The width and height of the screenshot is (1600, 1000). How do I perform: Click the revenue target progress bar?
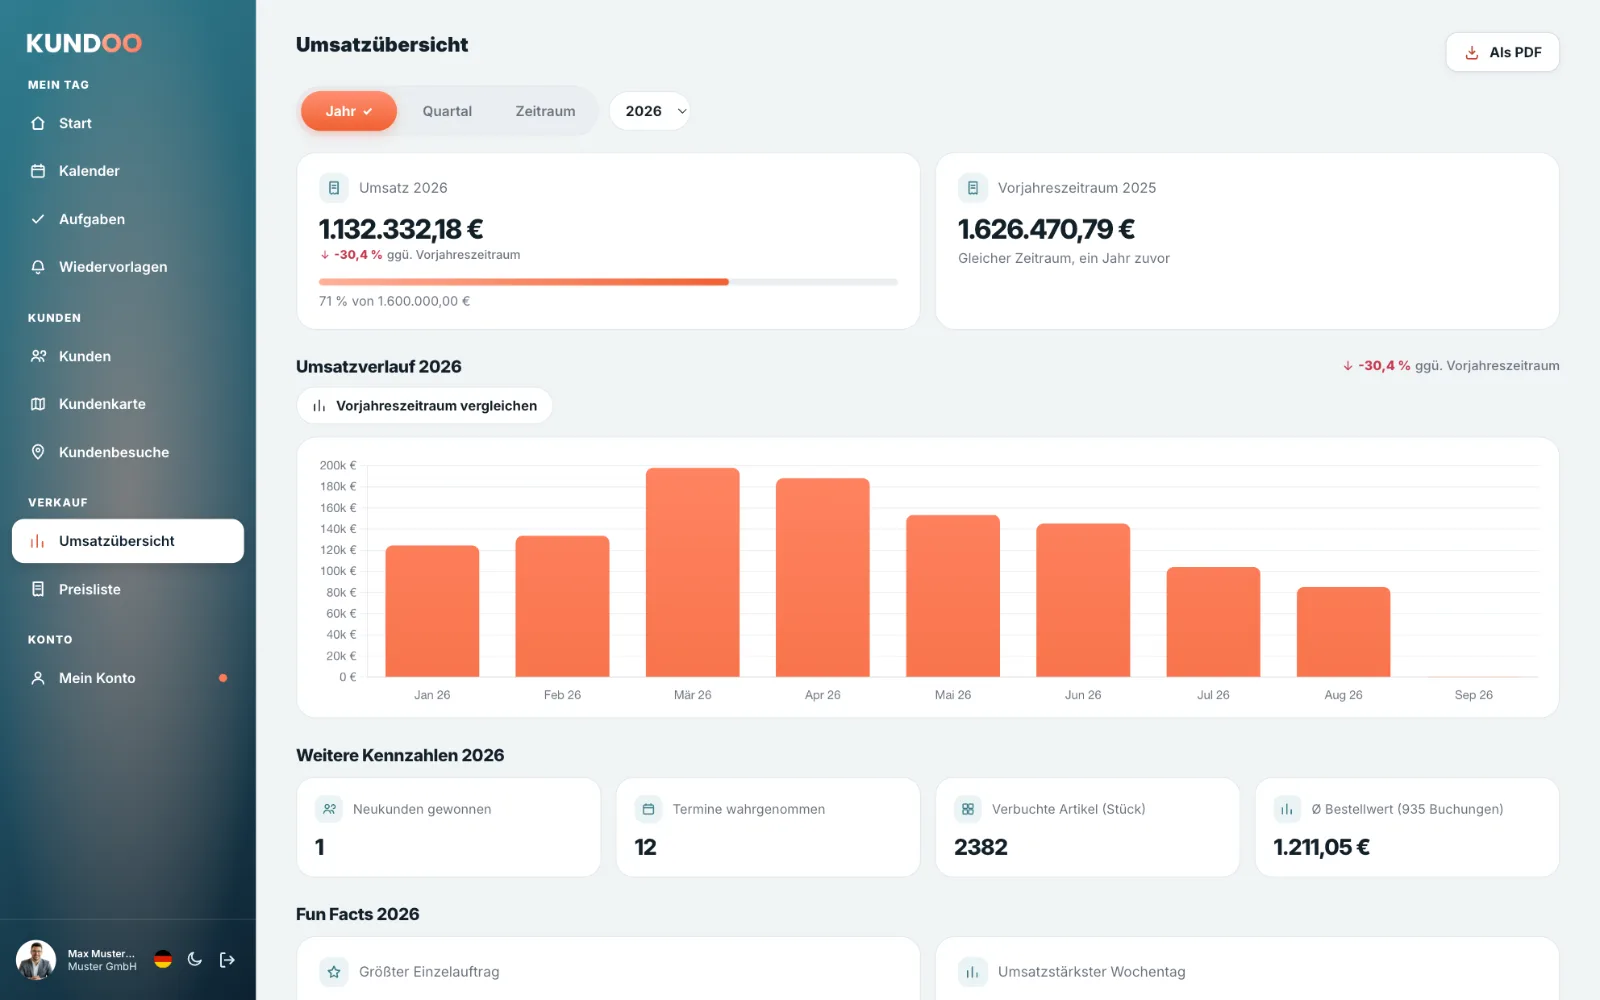tap(608, 282)
